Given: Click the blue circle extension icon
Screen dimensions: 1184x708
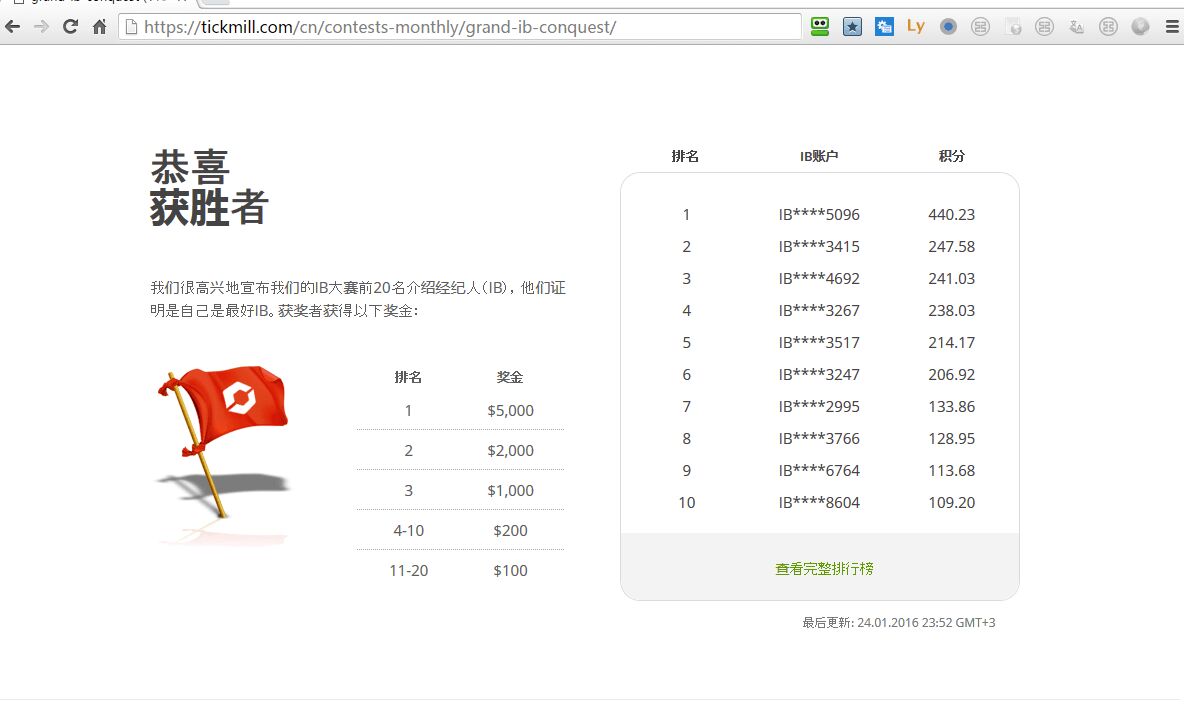Looking at the screenshot, I should click(x=948, y=27).
